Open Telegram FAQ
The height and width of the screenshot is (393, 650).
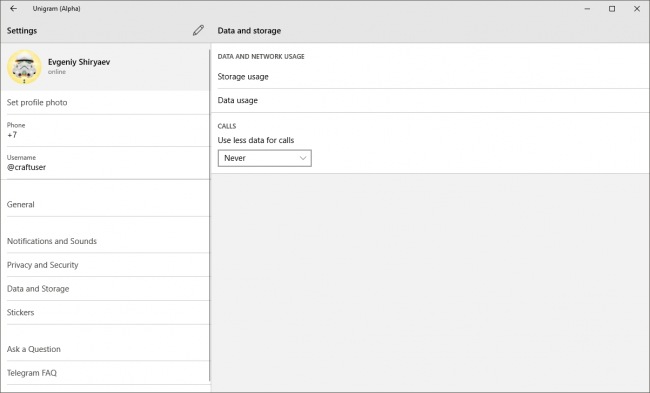point(105,373)
